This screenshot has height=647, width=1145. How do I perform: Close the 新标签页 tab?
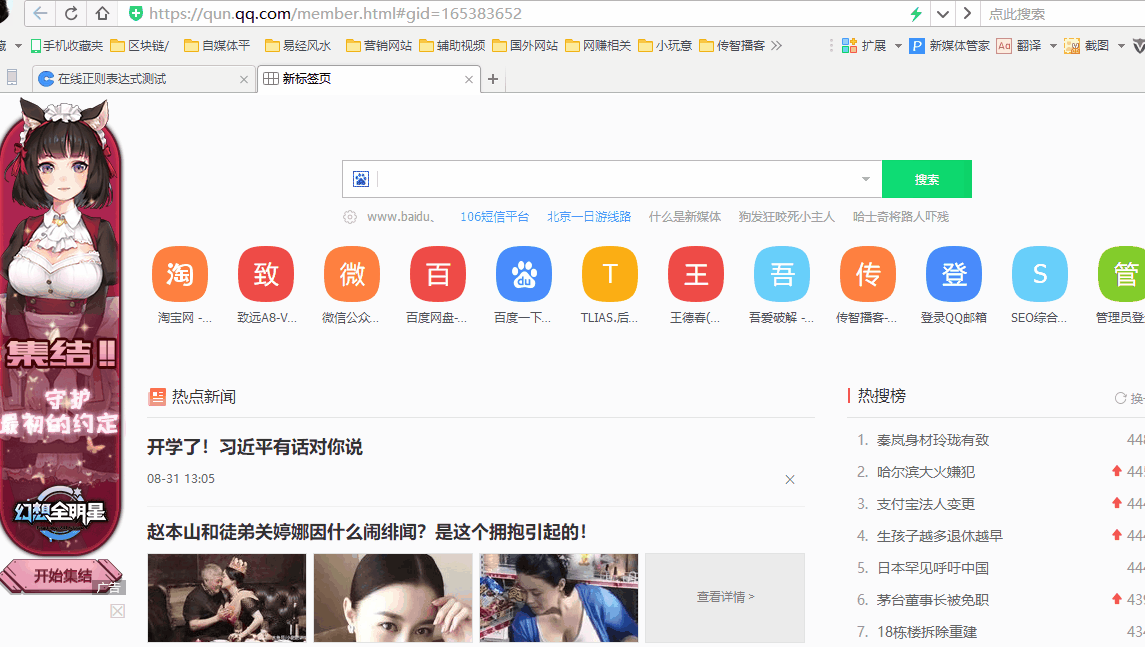pyautogui.click(x=469, y=79)
